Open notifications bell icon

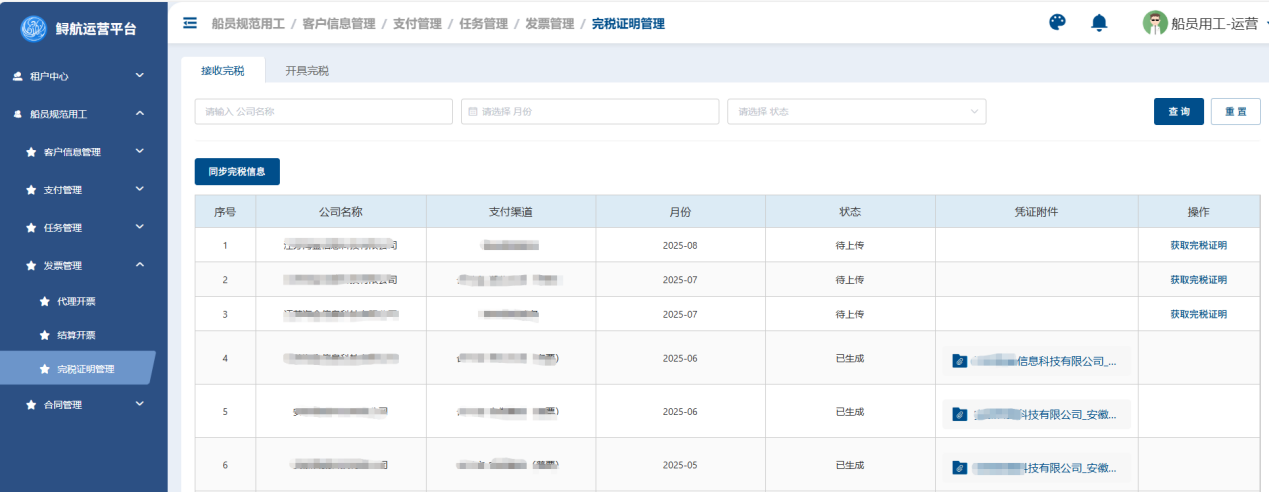tap(1099, 23)
